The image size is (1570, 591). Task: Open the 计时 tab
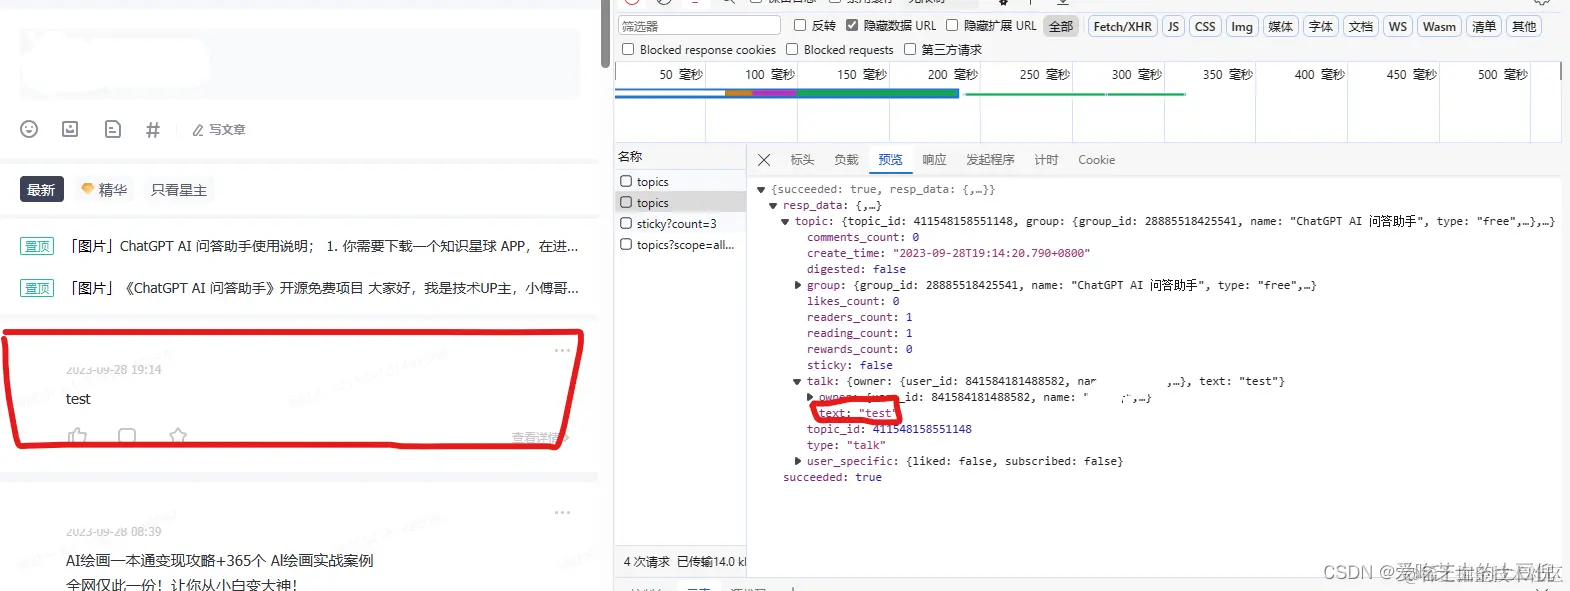[1046, 160]
